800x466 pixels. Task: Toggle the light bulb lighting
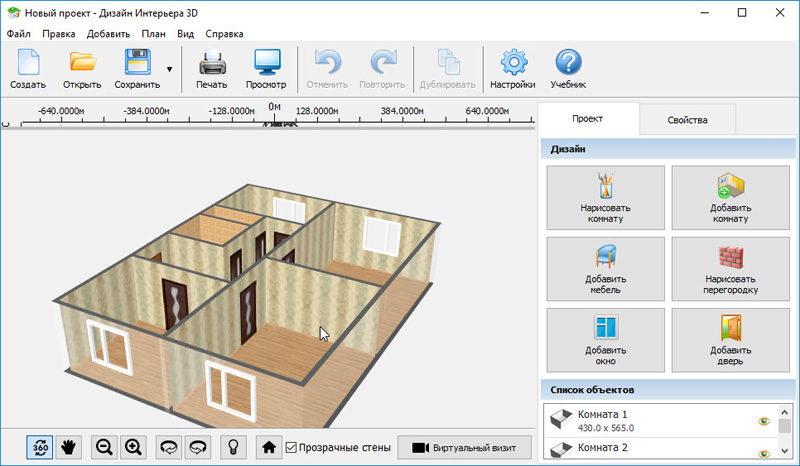[x=233, y=448]
